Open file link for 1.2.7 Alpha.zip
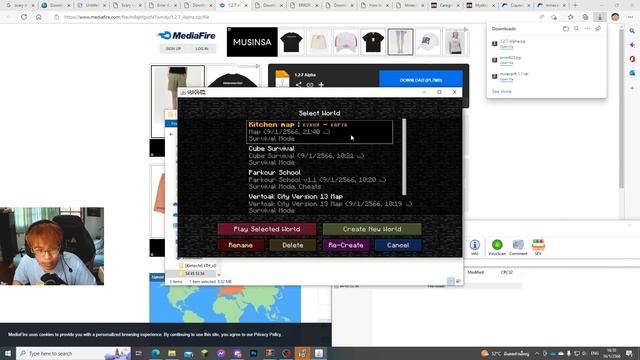The height and width of the screenshot is (360, 640). (x=507, y=47)
